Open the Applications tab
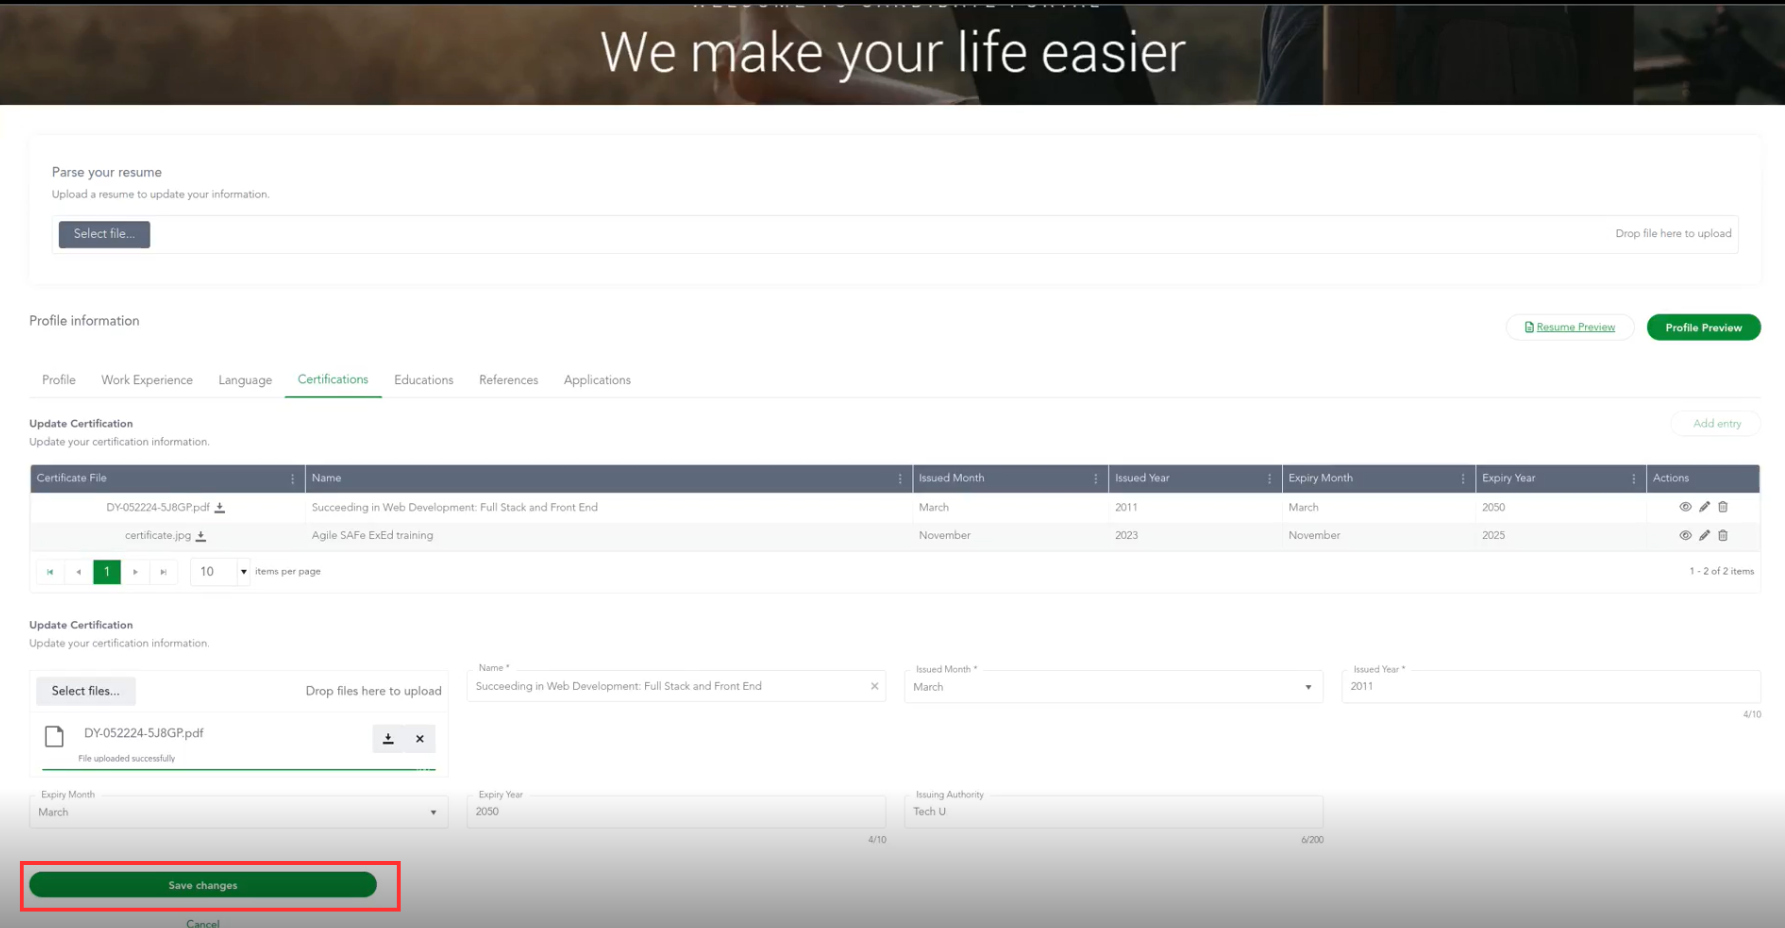1785x928 pixels. click(x=597, y=380)
